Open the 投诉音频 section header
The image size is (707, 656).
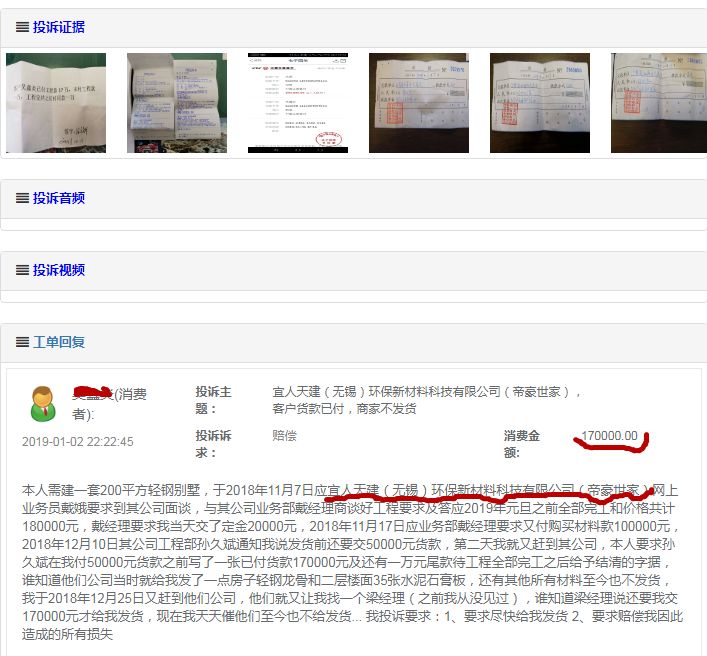pyautogui.click(x=59, y=198)
